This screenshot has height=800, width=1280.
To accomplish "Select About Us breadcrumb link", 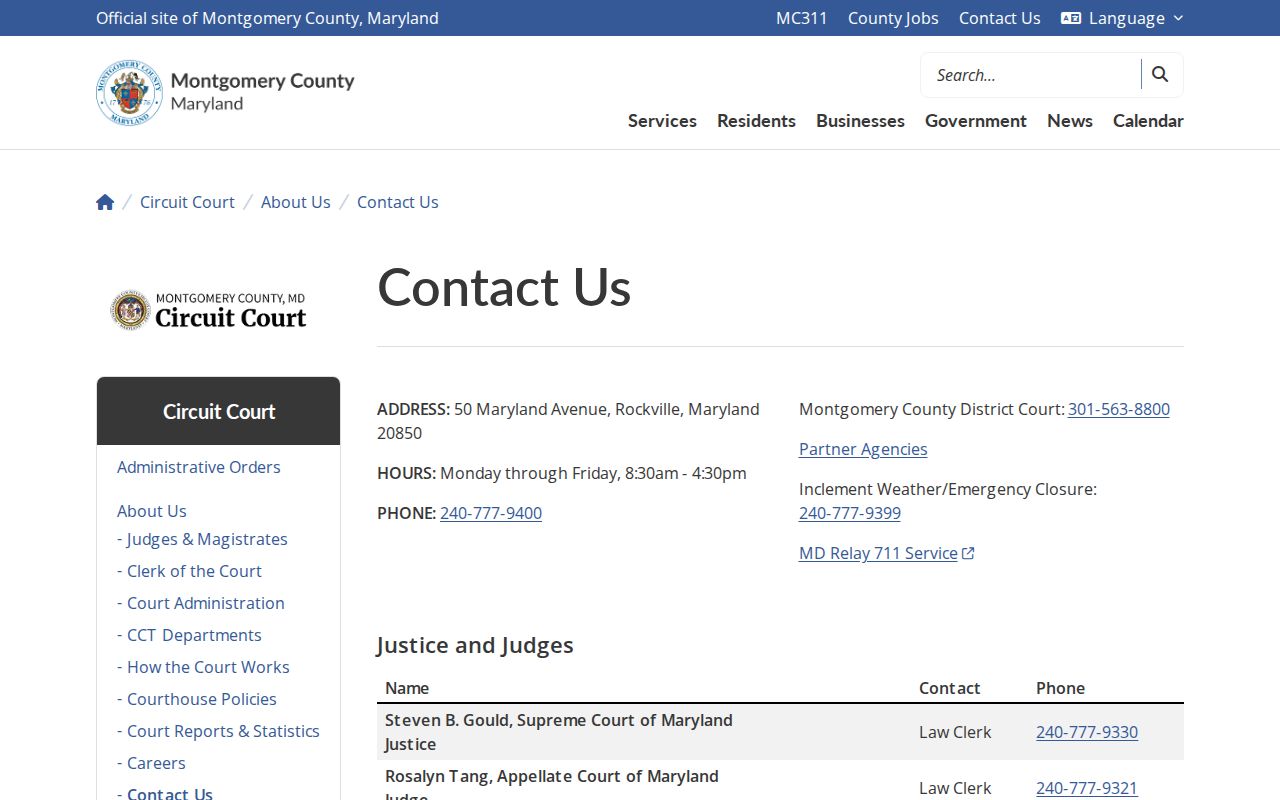I will (x=296, y=202).
